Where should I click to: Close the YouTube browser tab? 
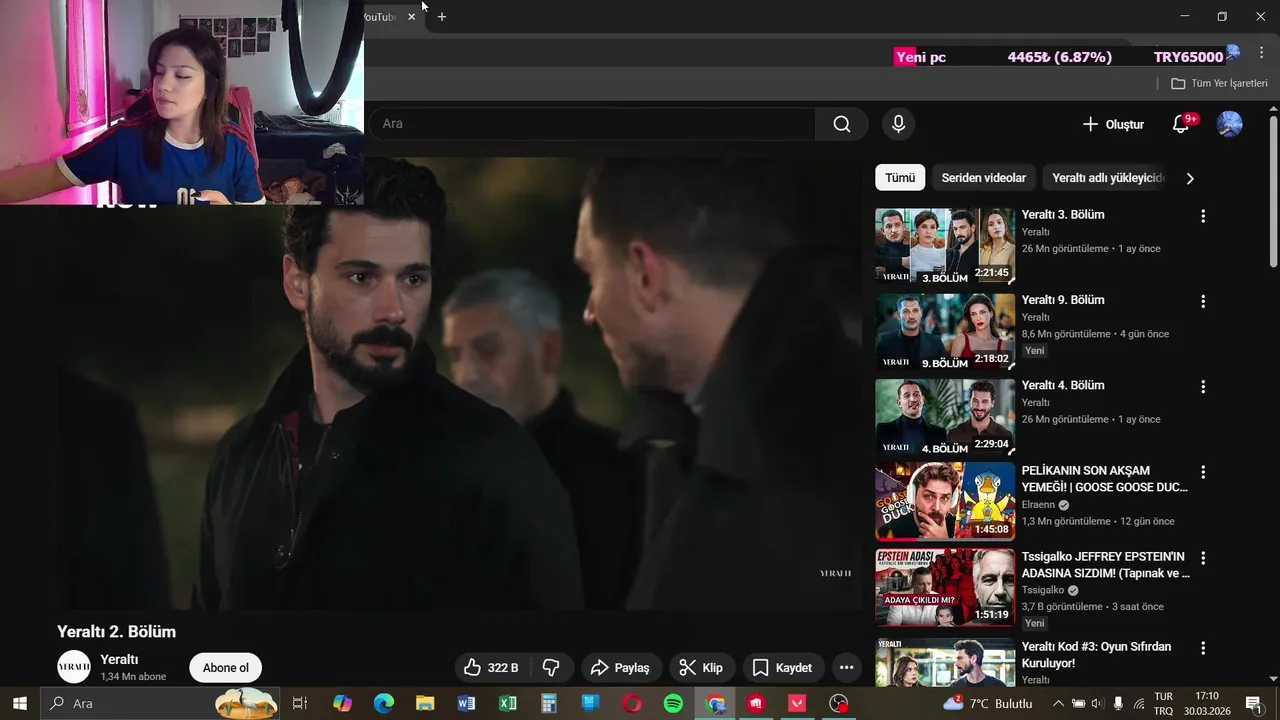pos(411,17)
